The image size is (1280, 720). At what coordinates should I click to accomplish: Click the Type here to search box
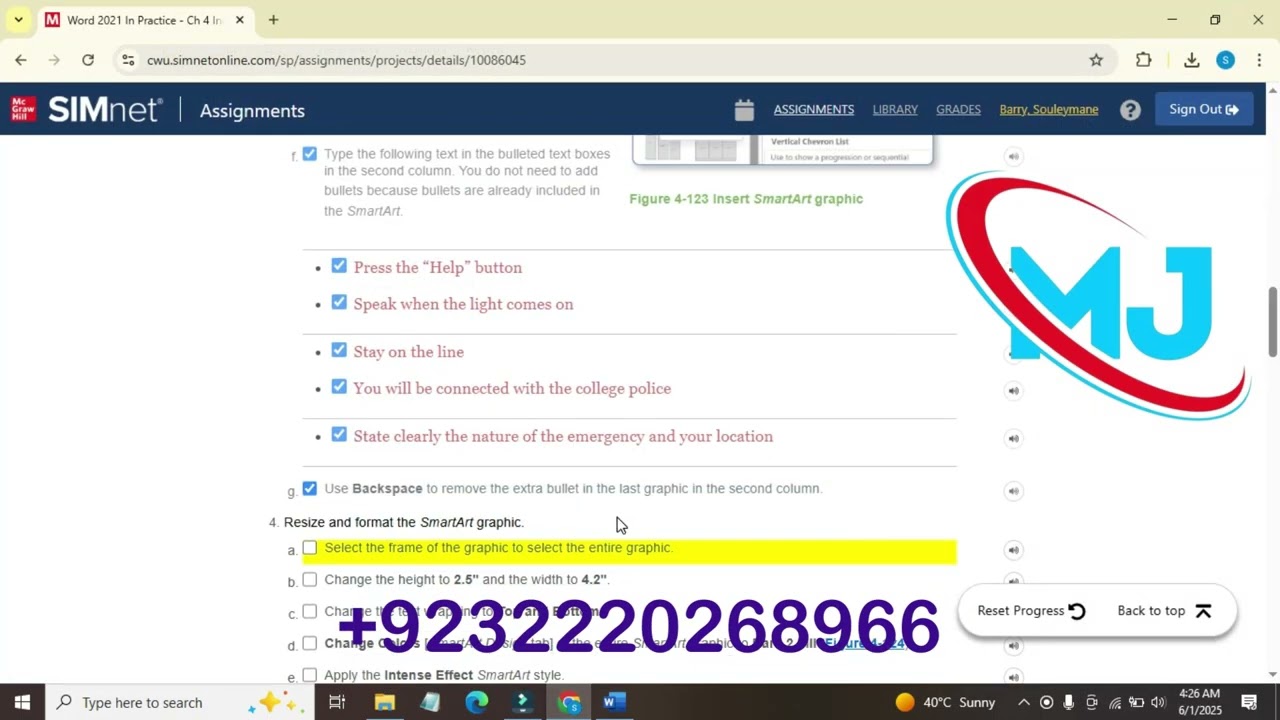click(179, 702)
